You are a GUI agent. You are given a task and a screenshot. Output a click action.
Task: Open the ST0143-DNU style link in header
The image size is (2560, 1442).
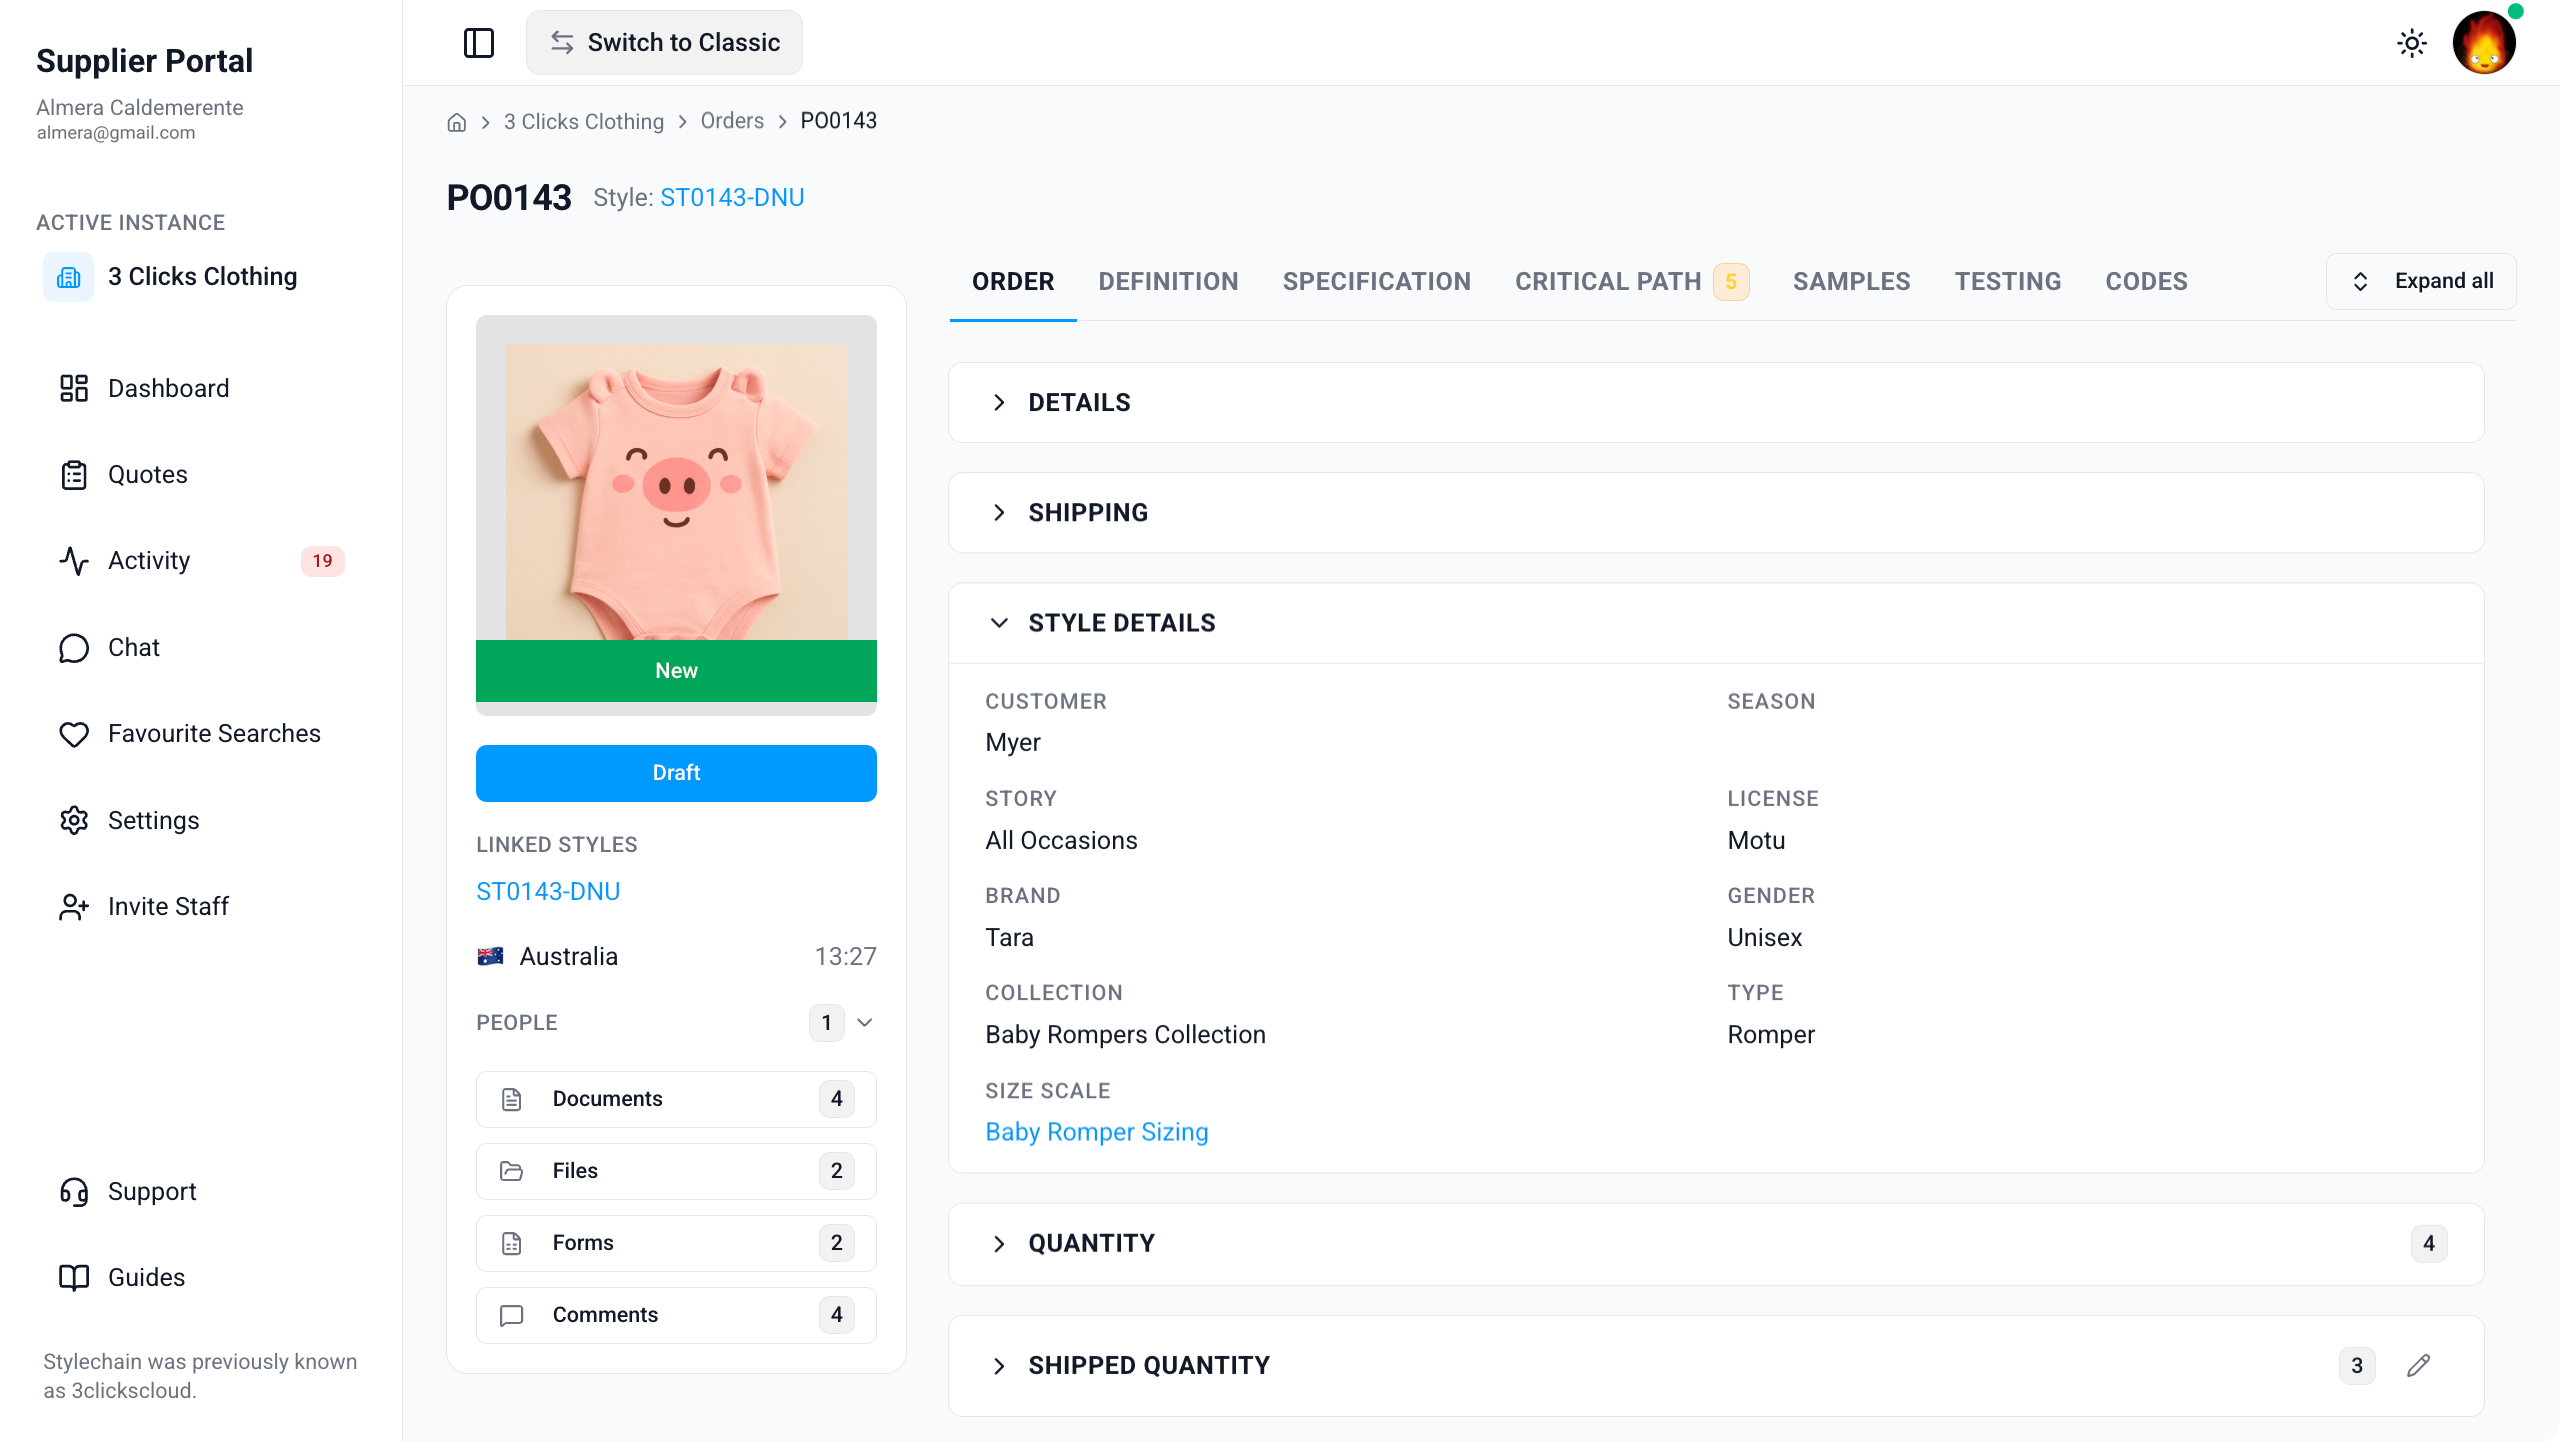point(732,198)
